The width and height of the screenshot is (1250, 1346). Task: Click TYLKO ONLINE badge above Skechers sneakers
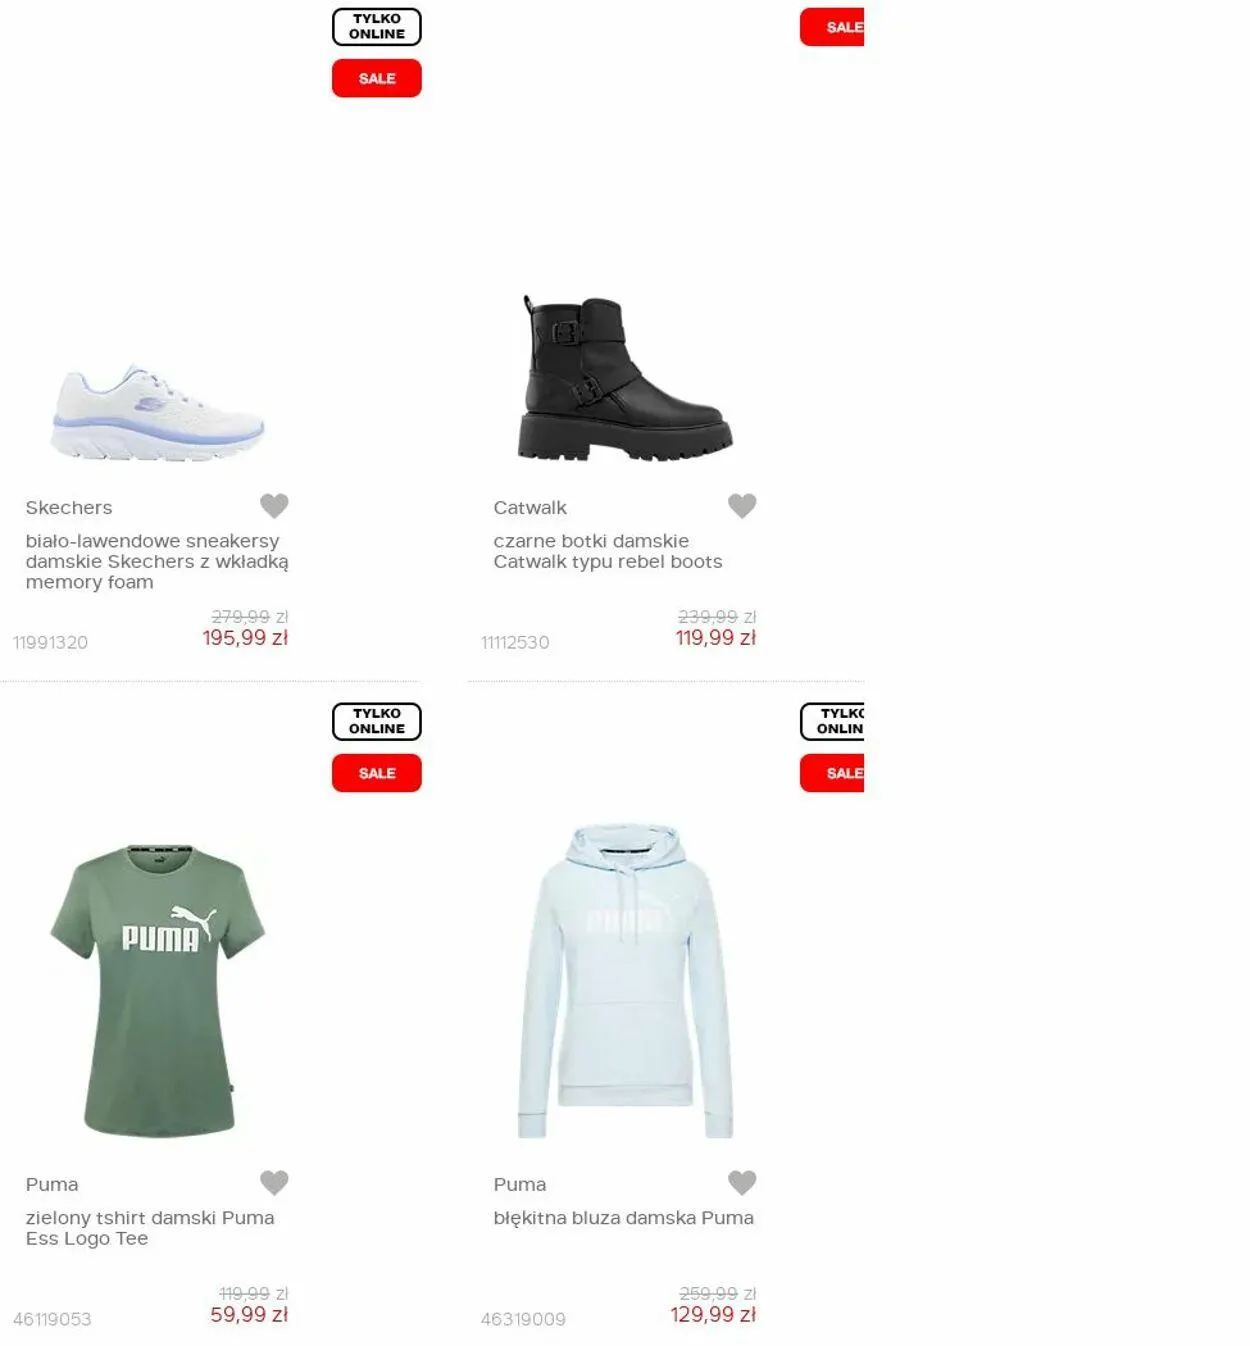[x=377, y=27]
